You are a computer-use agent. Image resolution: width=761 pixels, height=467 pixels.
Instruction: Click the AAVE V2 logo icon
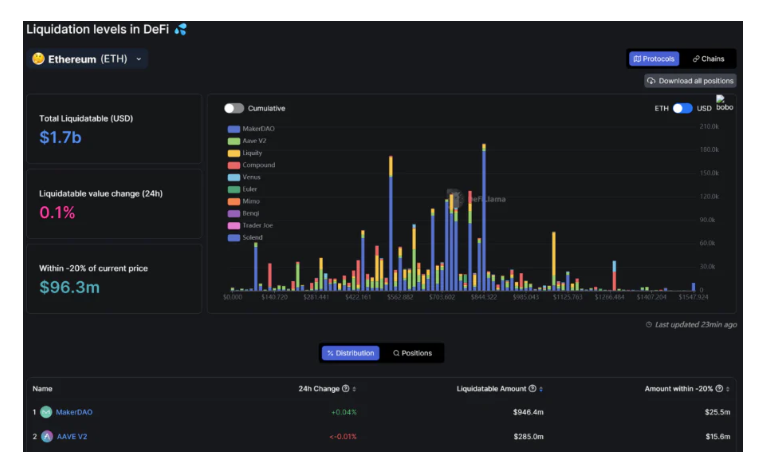tap(47, 436)
